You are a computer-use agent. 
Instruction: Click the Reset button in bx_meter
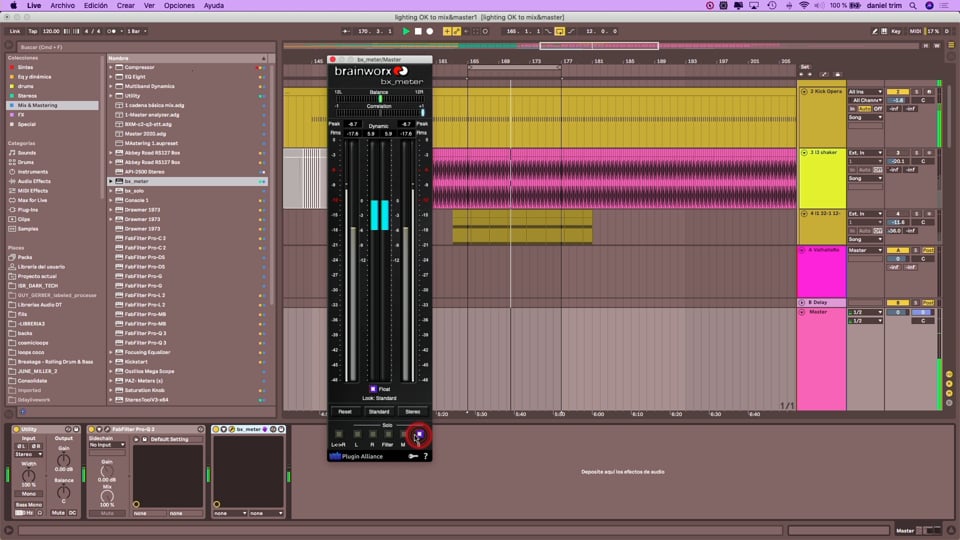(x=345, y=411)
